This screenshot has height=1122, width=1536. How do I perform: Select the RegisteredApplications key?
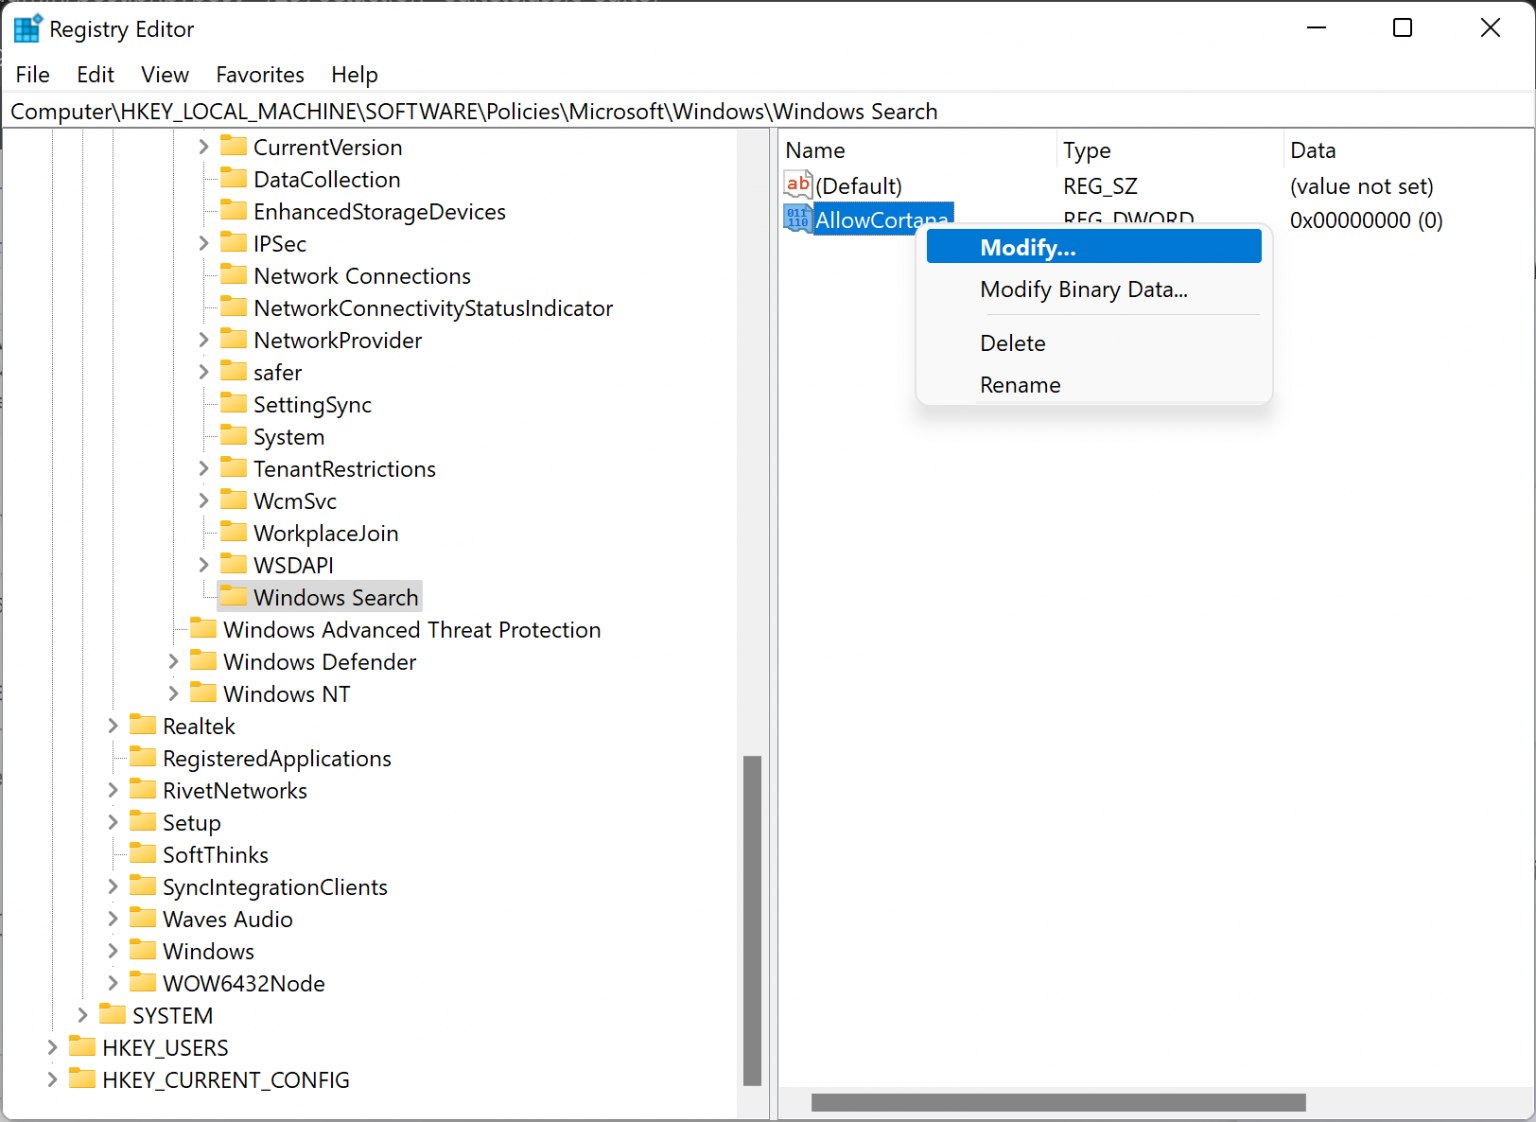[277, 758]
